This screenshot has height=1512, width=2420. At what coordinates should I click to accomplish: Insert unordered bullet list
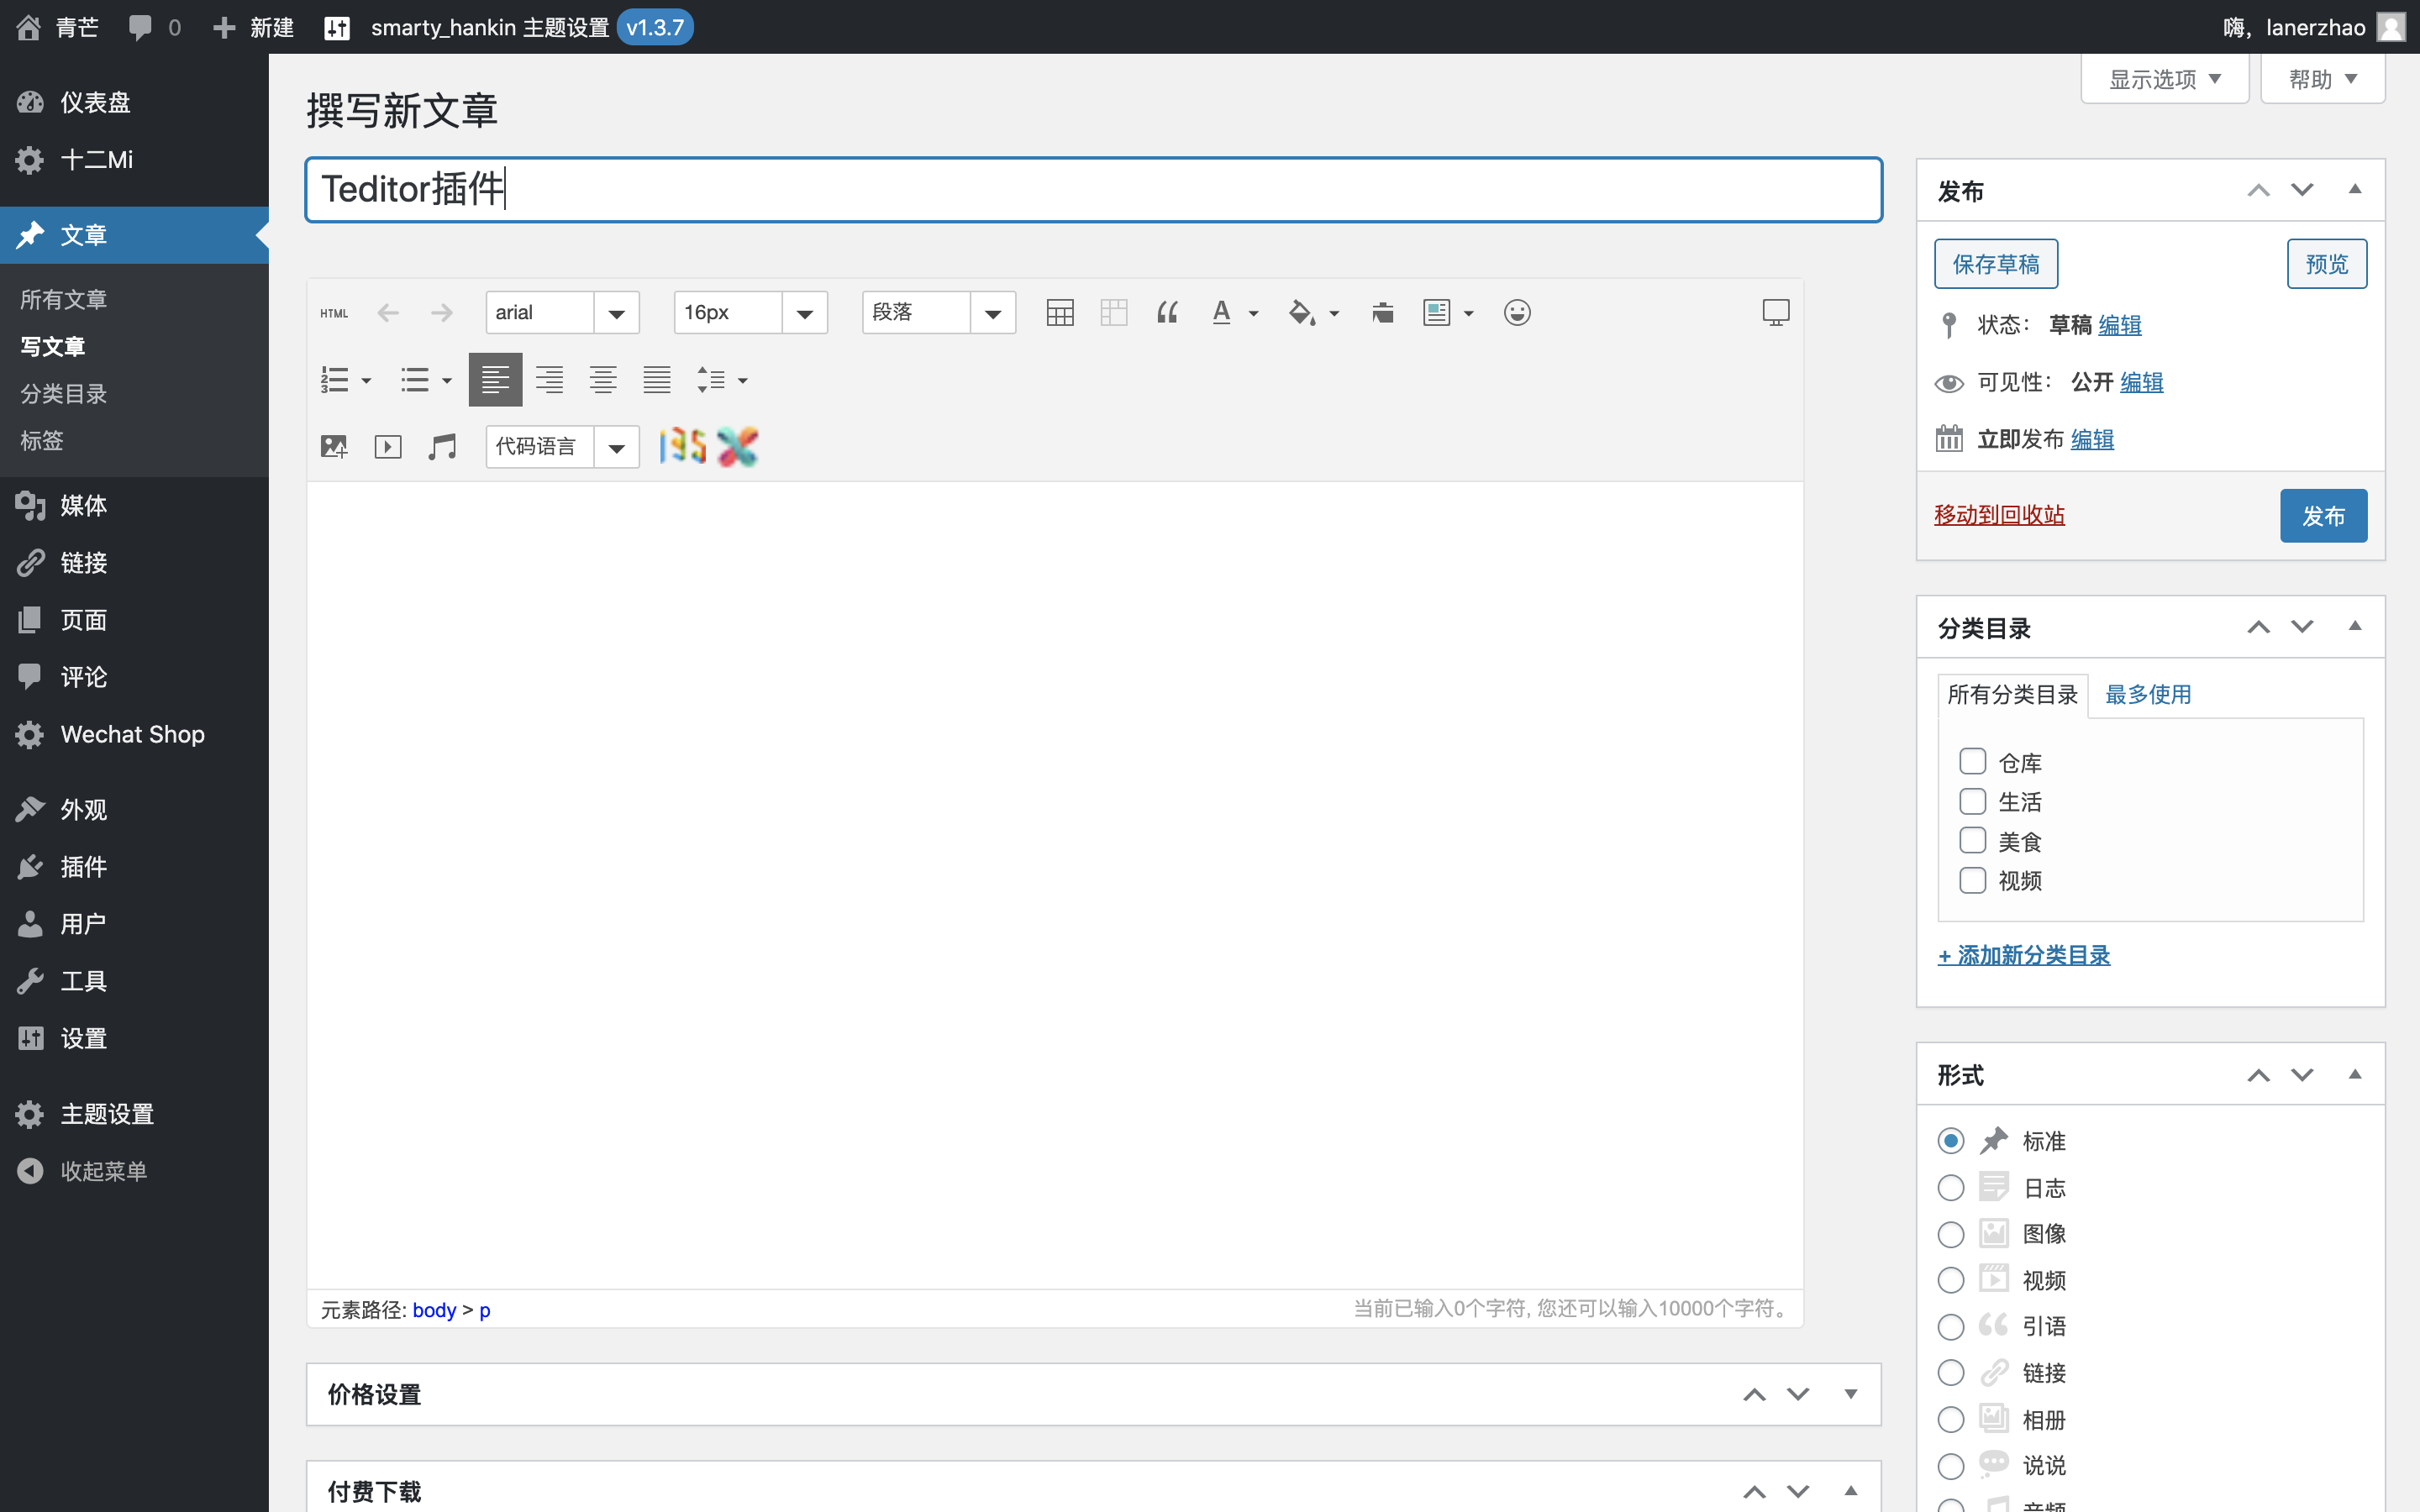click(x=414, y=380)
